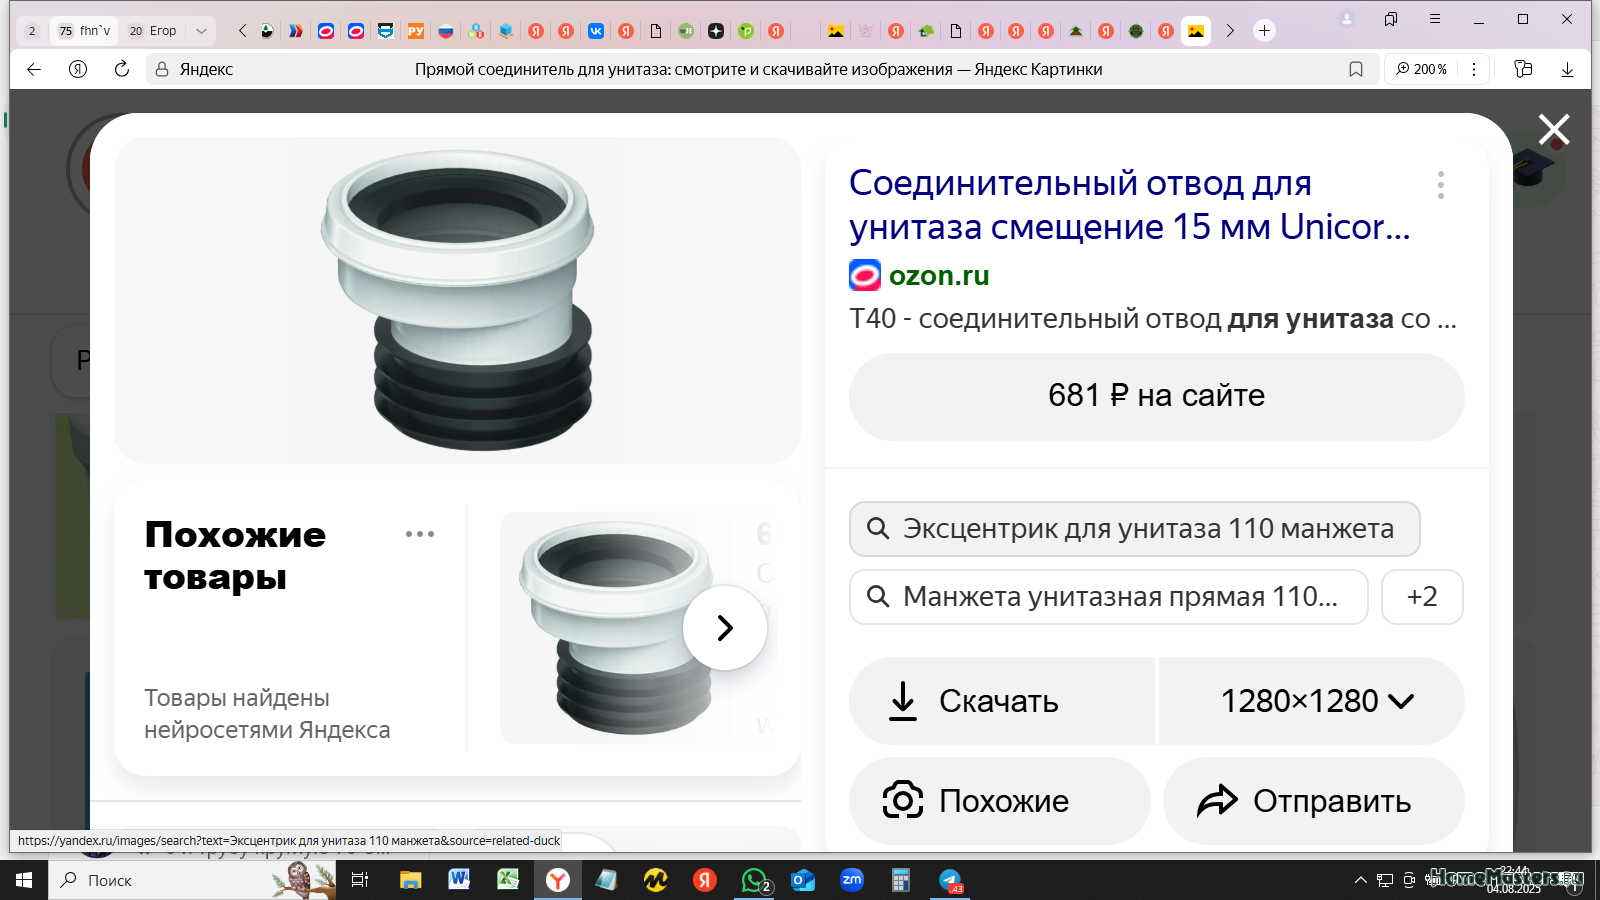The image size is (1600, 900).
Task: Open the ozon.ru source link
Action: (x=938, y=275)
